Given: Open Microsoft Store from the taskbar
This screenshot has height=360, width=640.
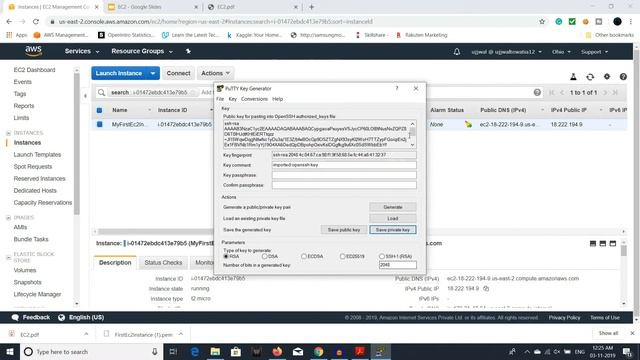Looking at the screenshot, I should (236, 351).
